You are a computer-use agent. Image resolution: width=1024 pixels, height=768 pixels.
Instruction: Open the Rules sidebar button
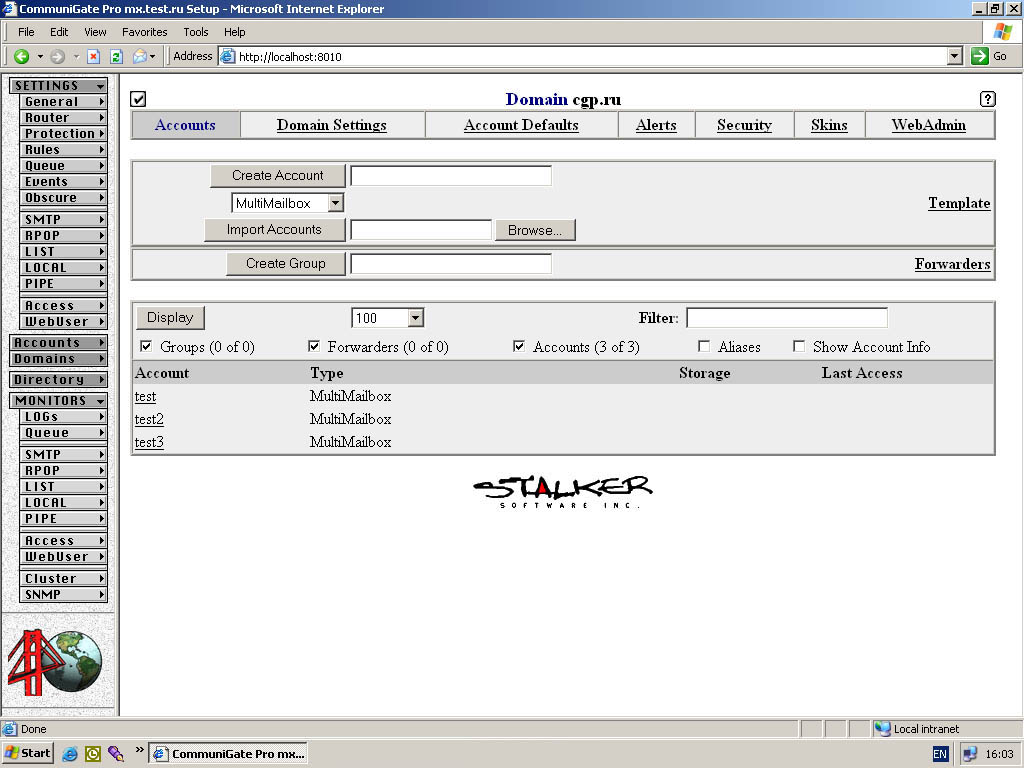click(63, 150)
